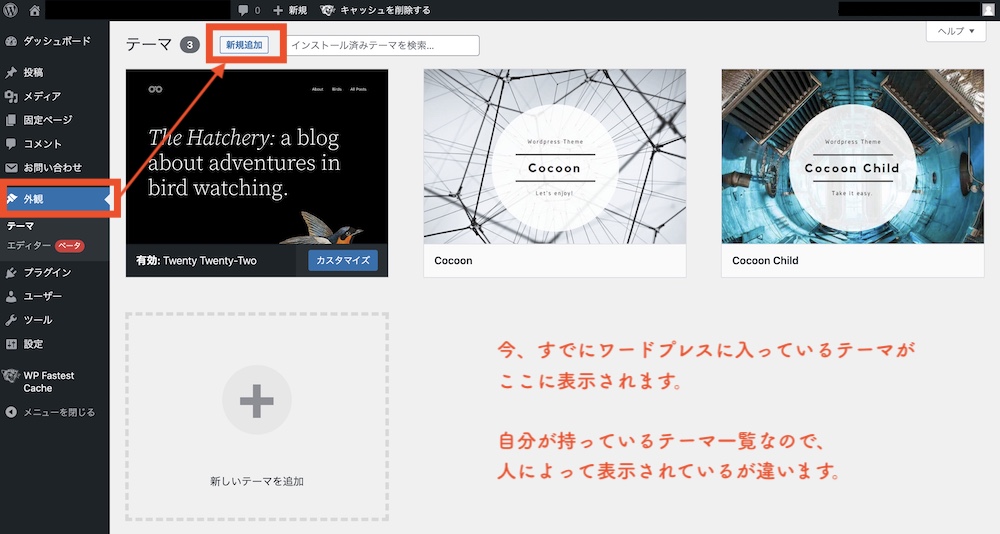The image size is (1000, 534).
Task: Select the Twenty Twenty-Two theme screenshot
Action: tap(257, 157)
